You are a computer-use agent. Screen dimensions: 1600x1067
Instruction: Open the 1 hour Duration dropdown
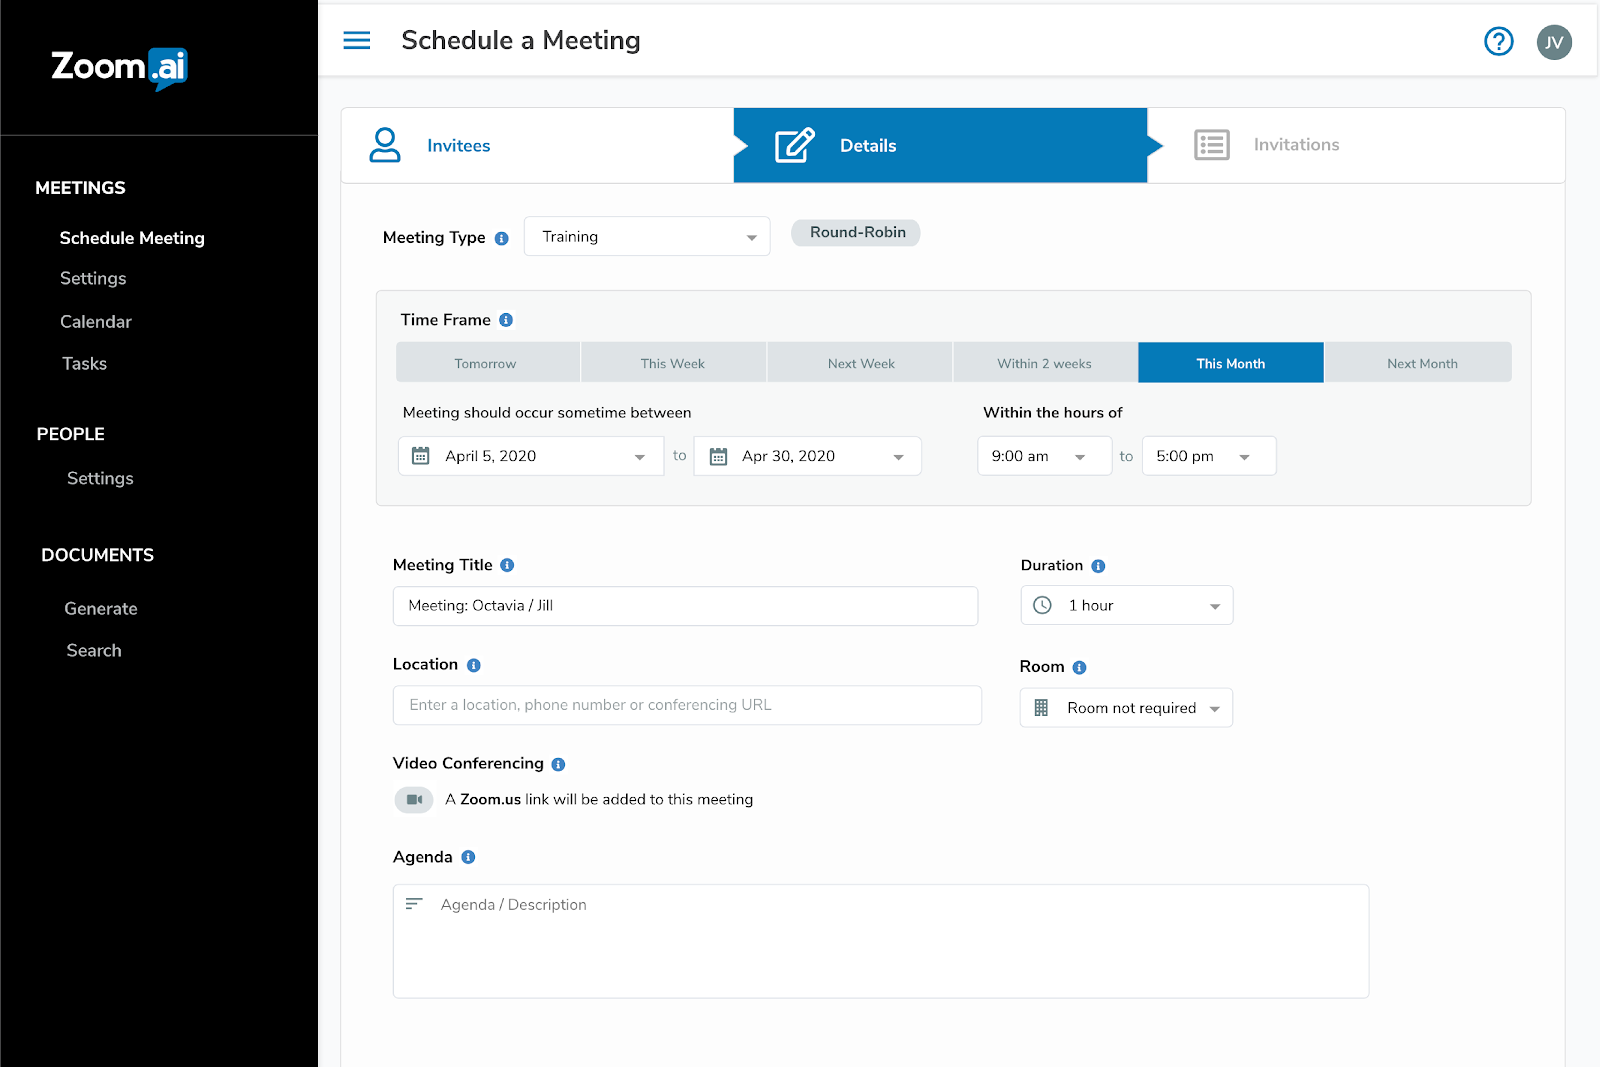point(1127,605)
